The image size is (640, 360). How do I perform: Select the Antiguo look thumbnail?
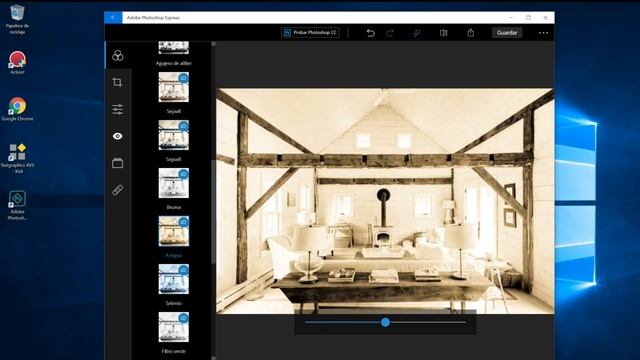[174, 231]
